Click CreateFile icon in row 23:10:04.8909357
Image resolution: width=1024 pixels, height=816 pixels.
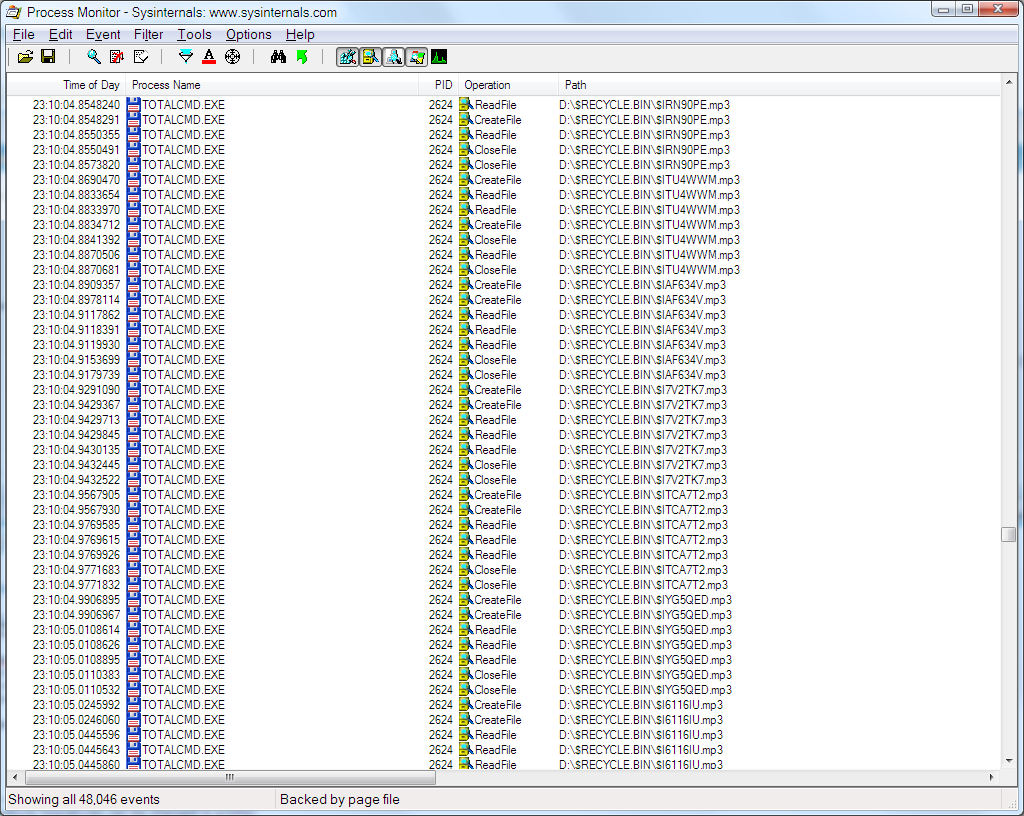(x=466, y=285)
